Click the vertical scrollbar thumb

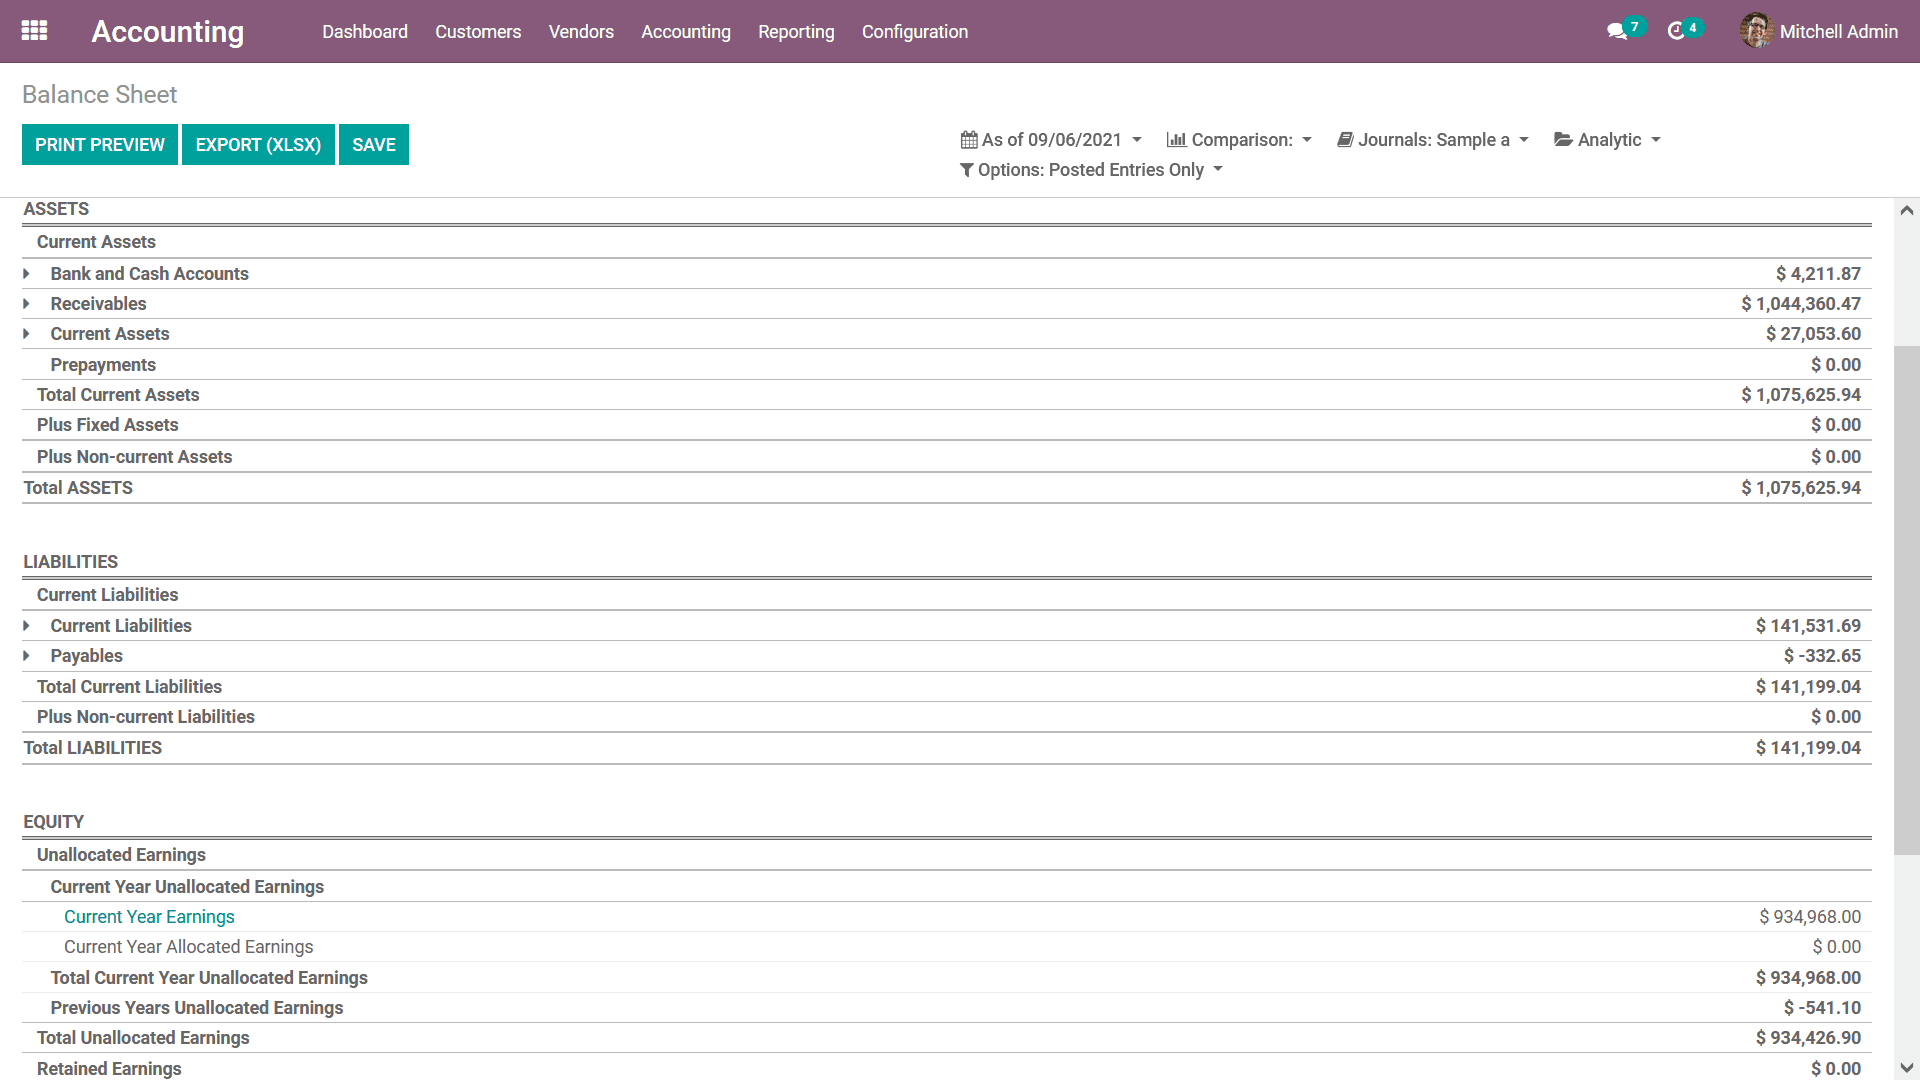click(x=1907, y=600)
